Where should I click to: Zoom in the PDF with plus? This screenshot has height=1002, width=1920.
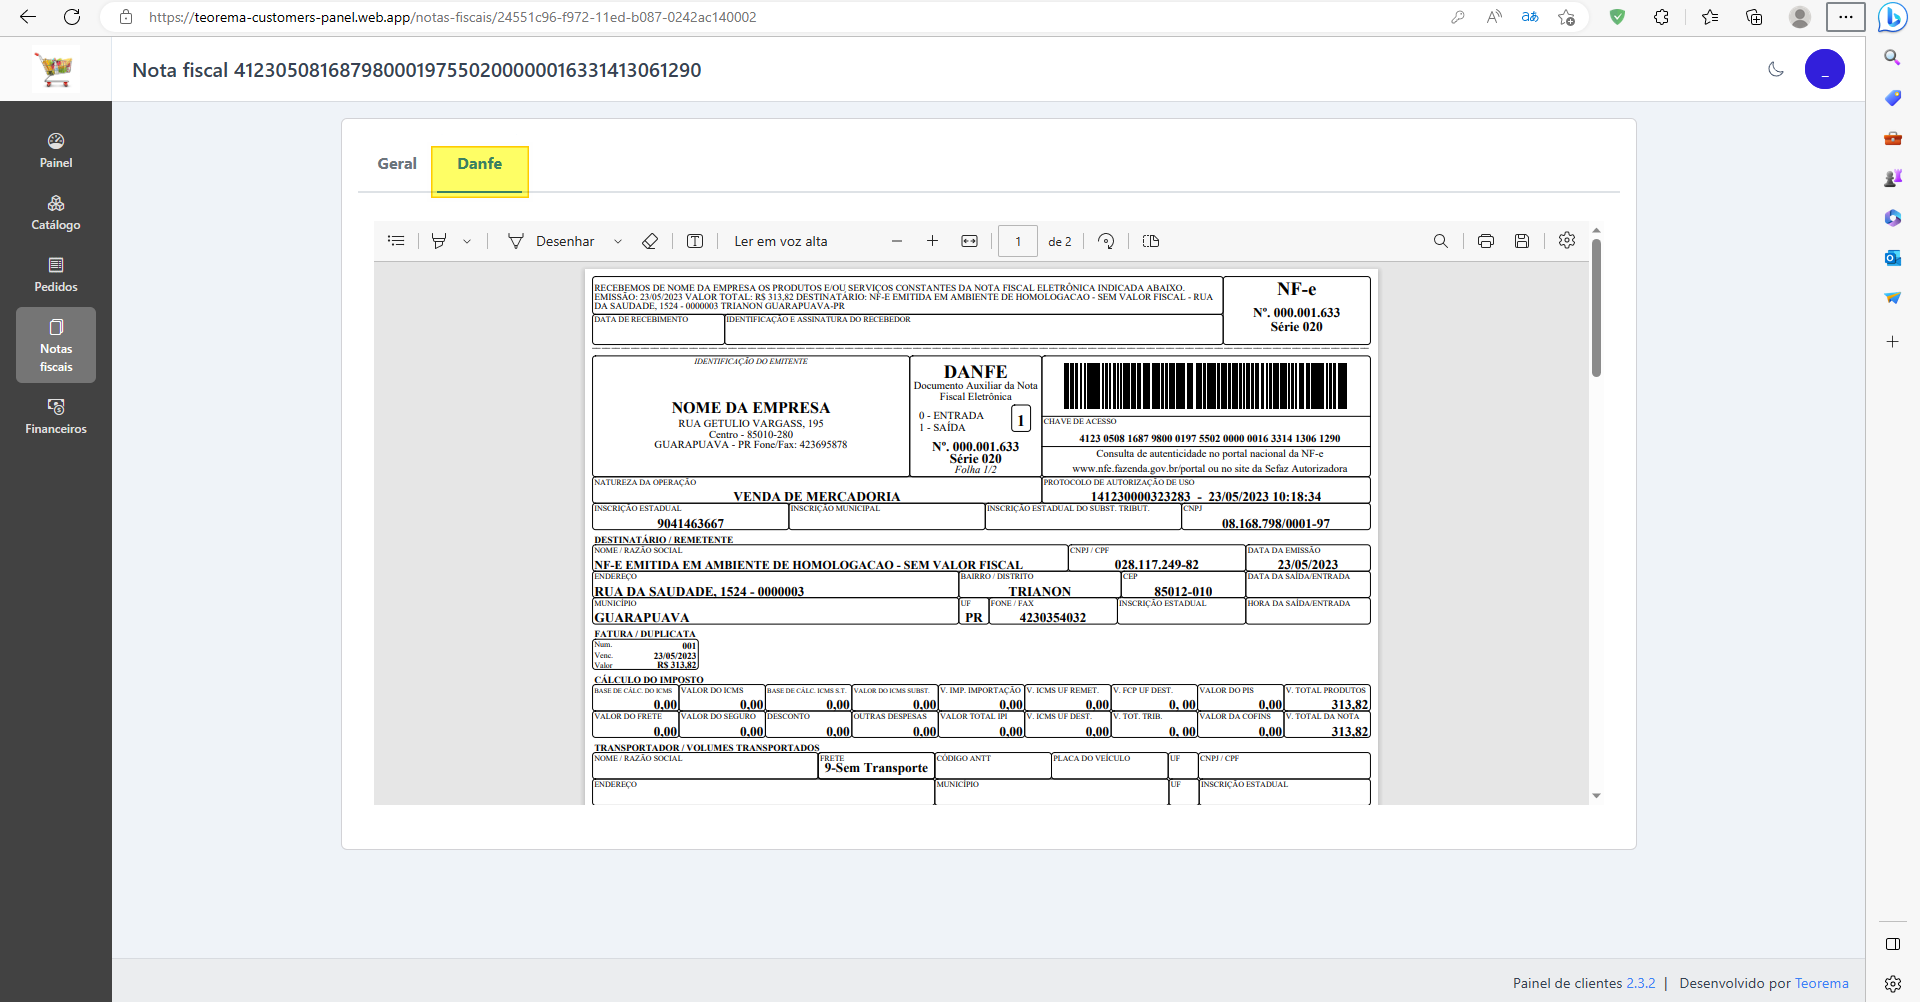pyautogui.click(x=932, y=241)
